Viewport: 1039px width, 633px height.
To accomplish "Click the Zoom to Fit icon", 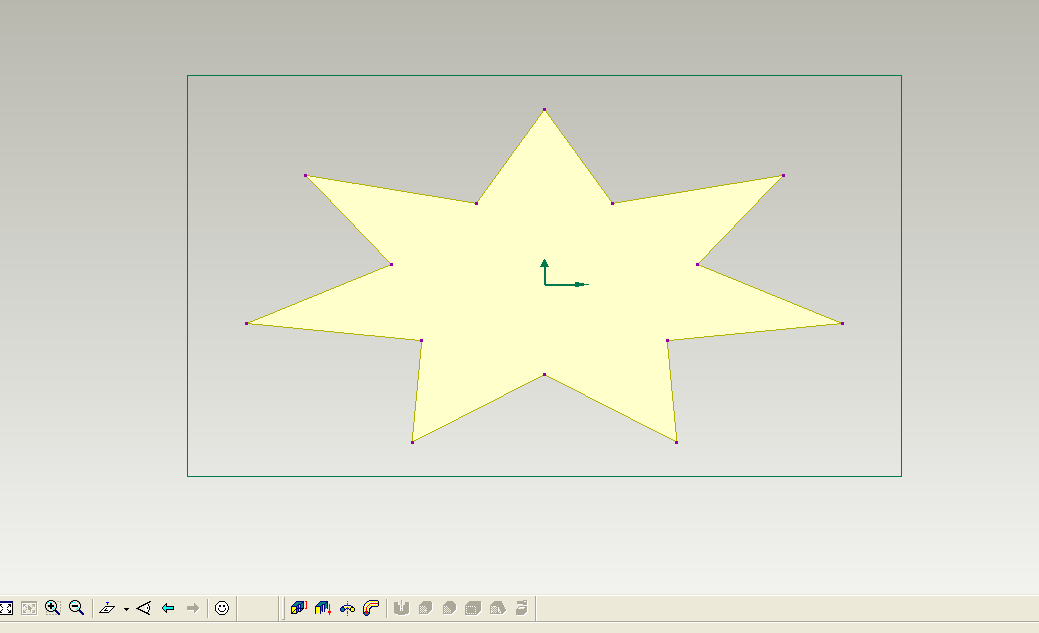I will [x=8, y=606].
